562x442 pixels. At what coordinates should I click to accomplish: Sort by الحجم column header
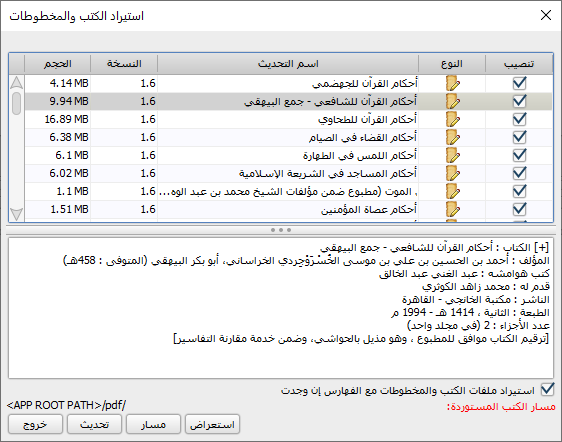[57, 64]
